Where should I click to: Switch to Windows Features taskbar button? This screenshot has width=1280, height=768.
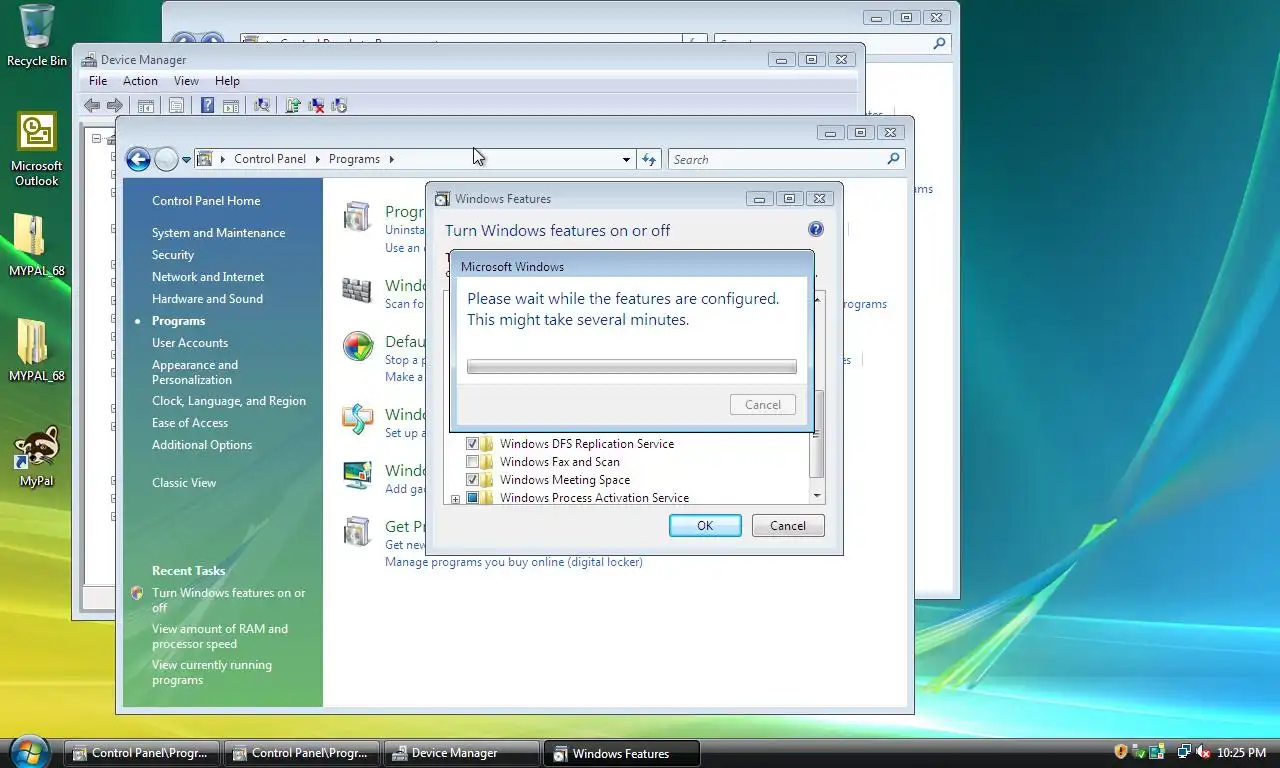tap(620, 753)
